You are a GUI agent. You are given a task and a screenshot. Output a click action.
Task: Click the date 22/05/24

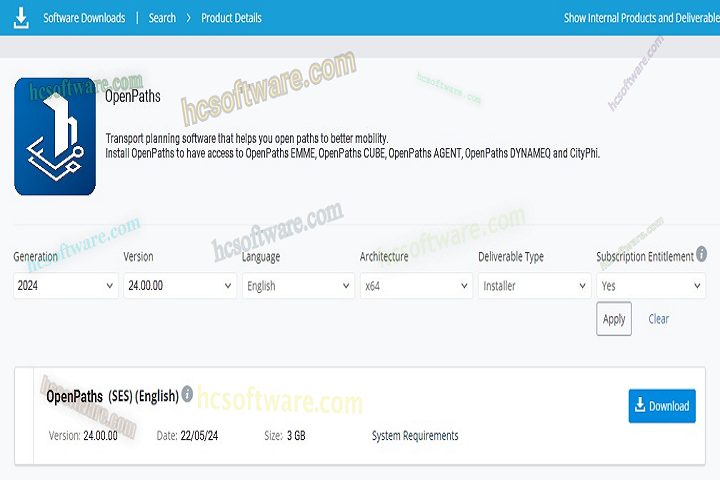click(x=199, y=435)
